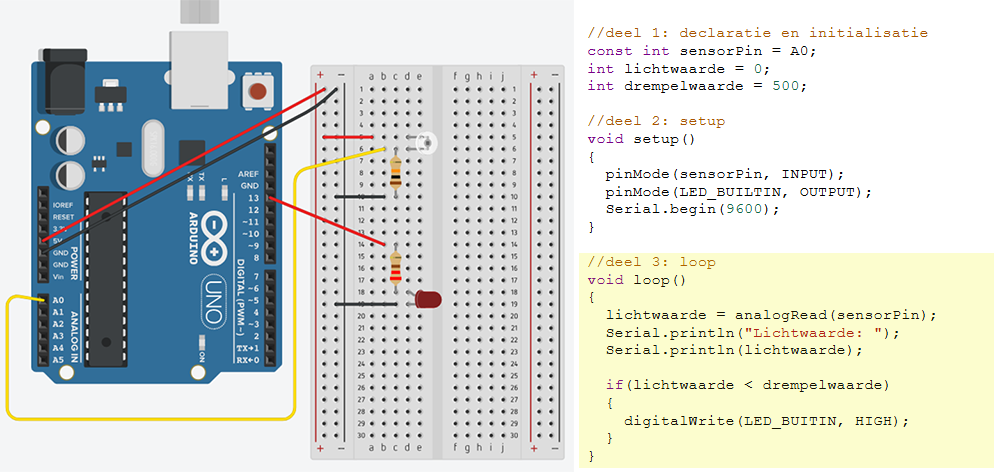Select the photoresistor on the breadboard

(427, 143)
